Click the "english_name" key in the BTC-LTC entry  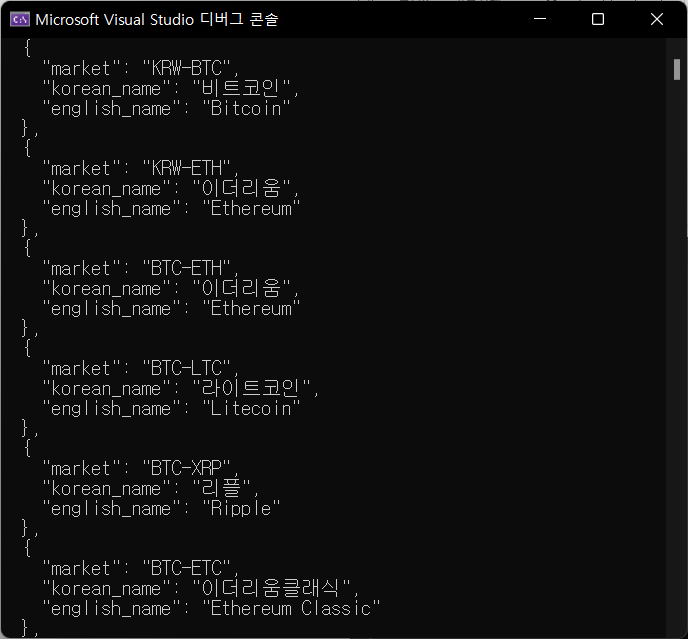[111, 409]
